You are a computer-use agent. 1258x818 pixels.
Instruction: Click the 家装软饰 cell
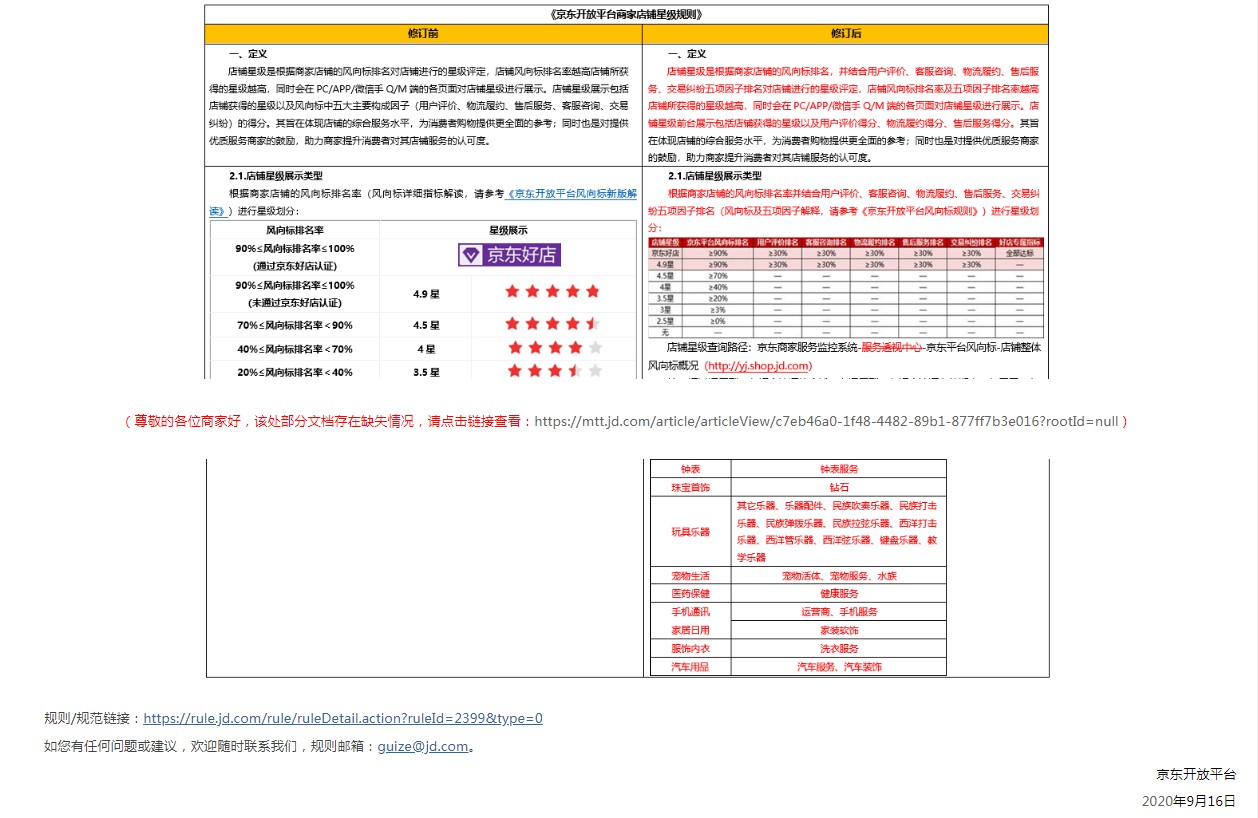pyautogui.click(x=839, y=630)
